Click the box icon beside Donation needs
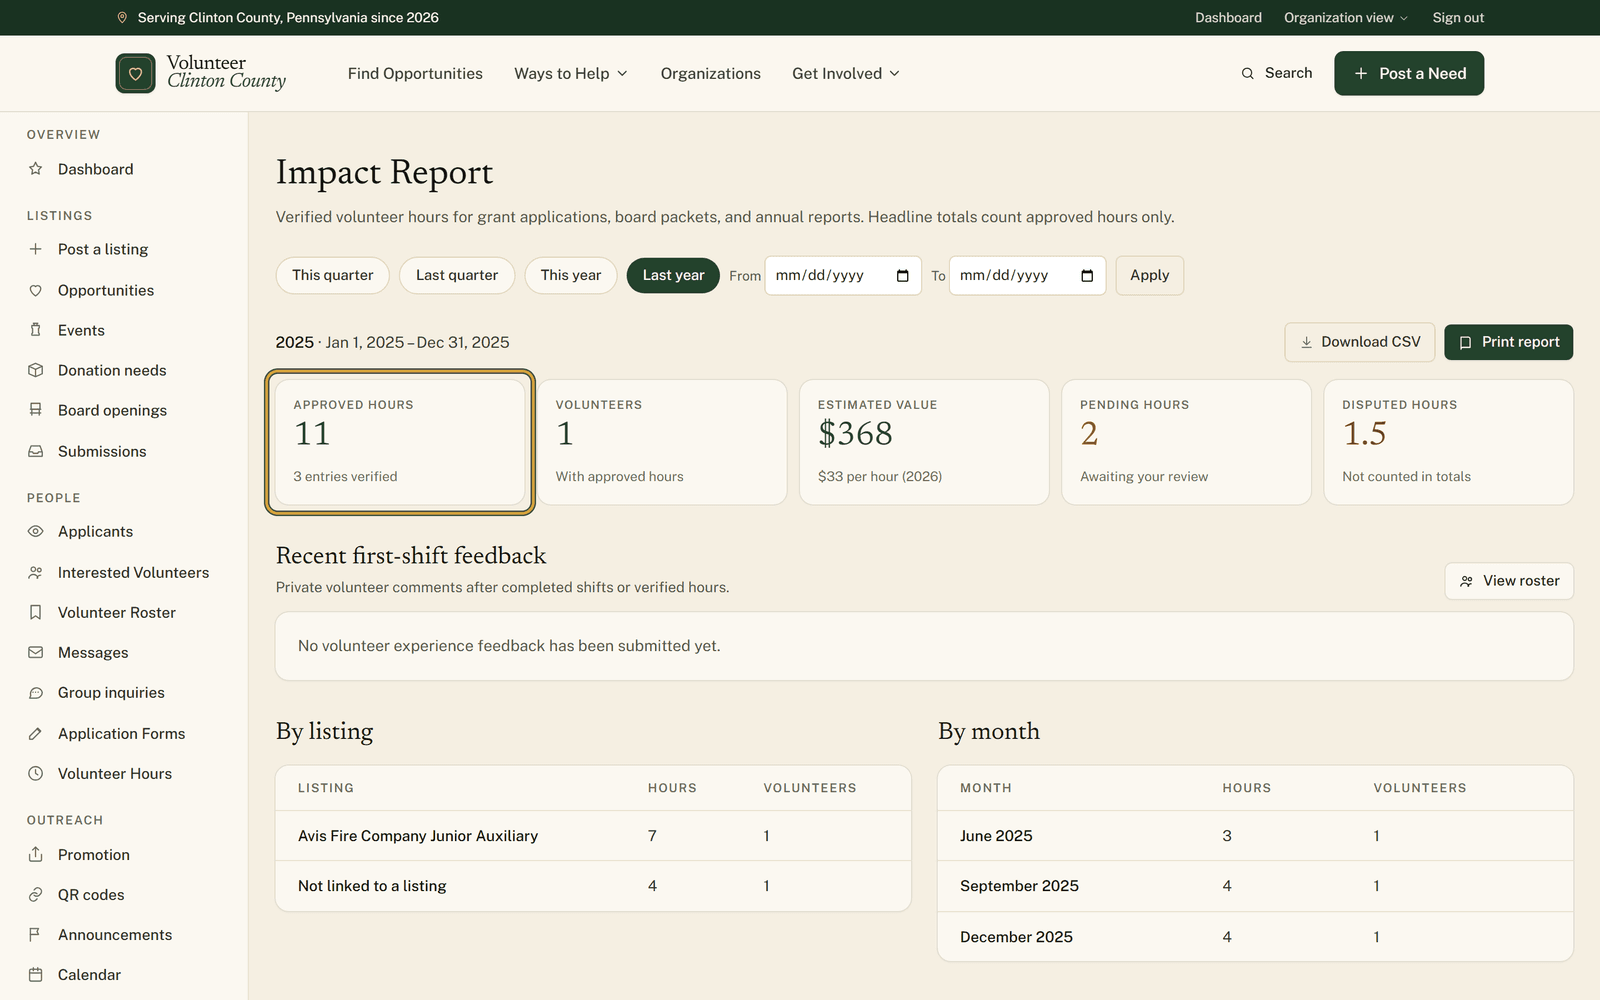1600x1000 pixels. point(36,370)
